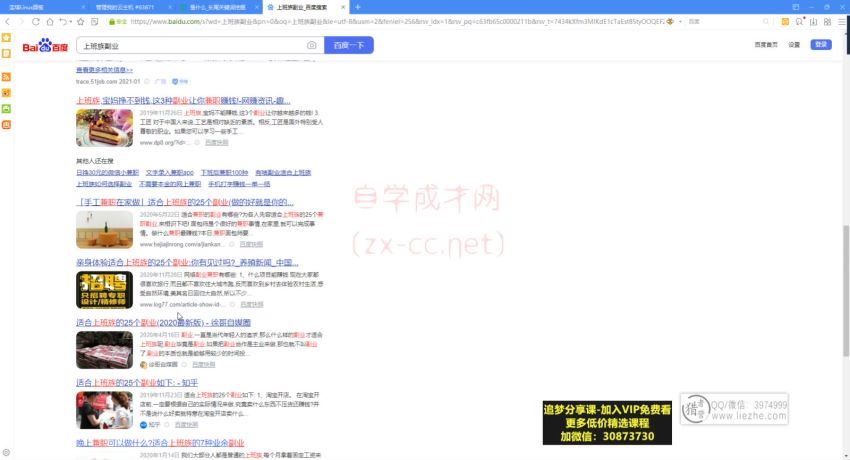Open the 设置 settings link
Image resolution: width=850 pixels, height=460 pixels.
click(x=794, y=45)
